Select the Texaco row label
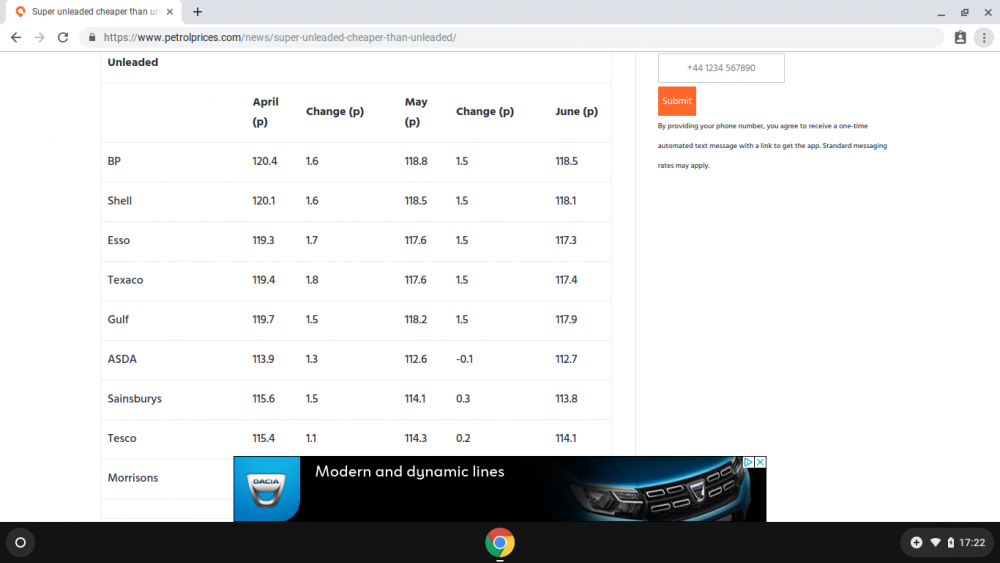The image size is (1000, 563). pyautogui.click(x=126, y=280)
